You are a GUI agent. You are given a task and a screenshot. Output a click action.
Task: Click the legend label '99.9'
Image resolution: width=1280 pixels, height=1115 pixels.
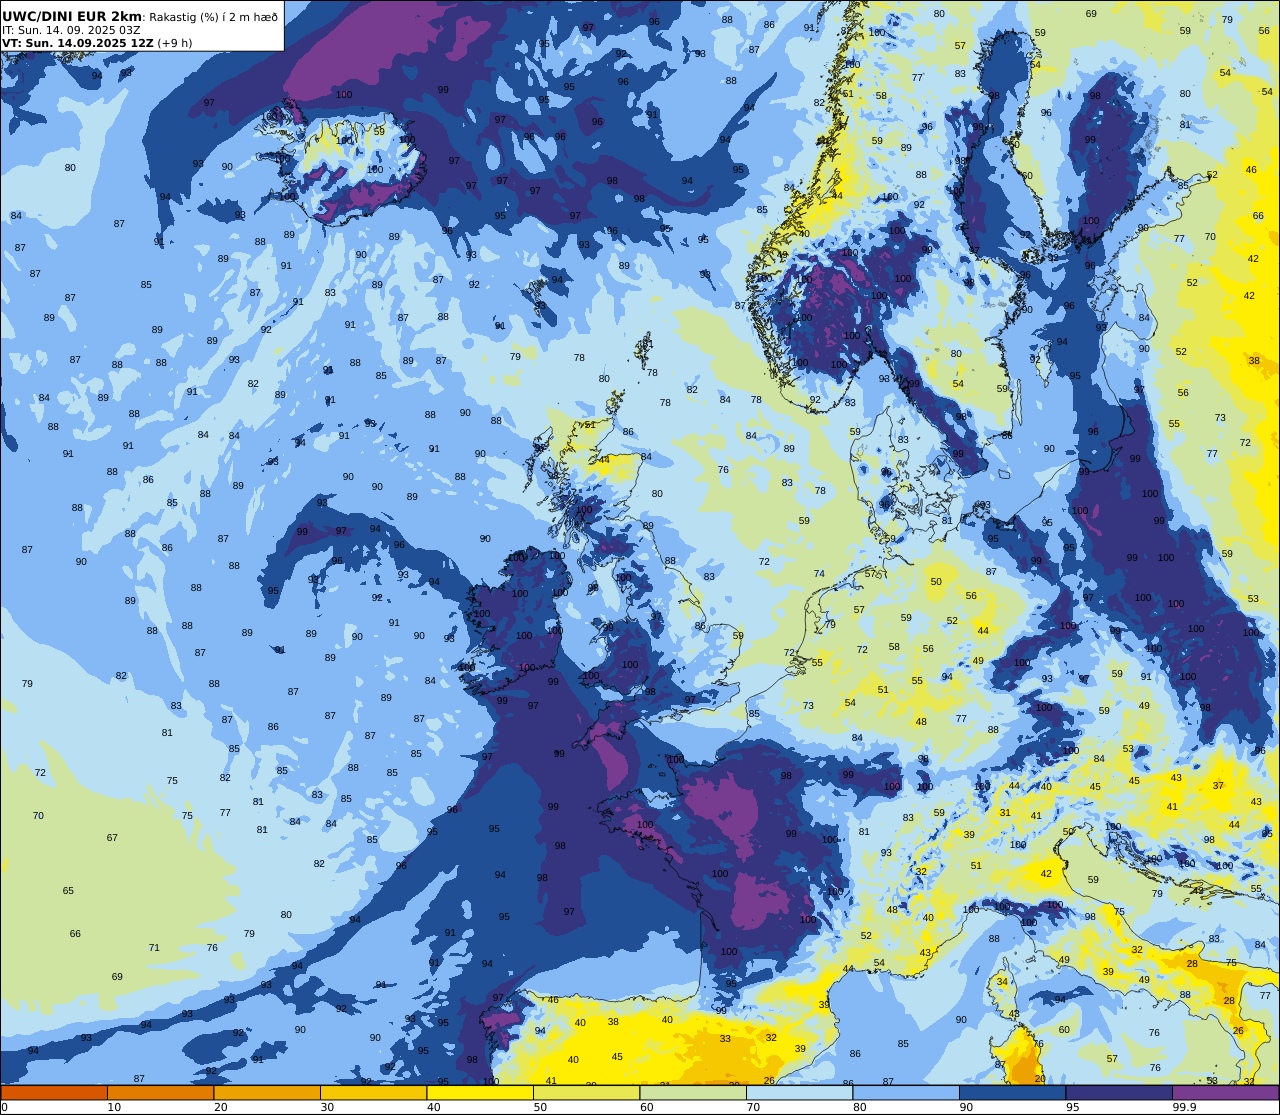pos(1184,1107)
